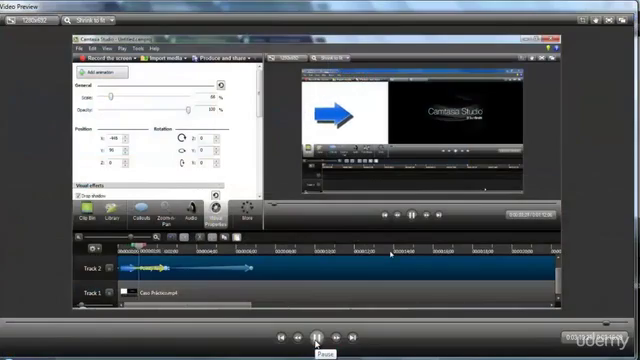Click the timeline Copy icon
640x360 pixels.
click(224, 237)
